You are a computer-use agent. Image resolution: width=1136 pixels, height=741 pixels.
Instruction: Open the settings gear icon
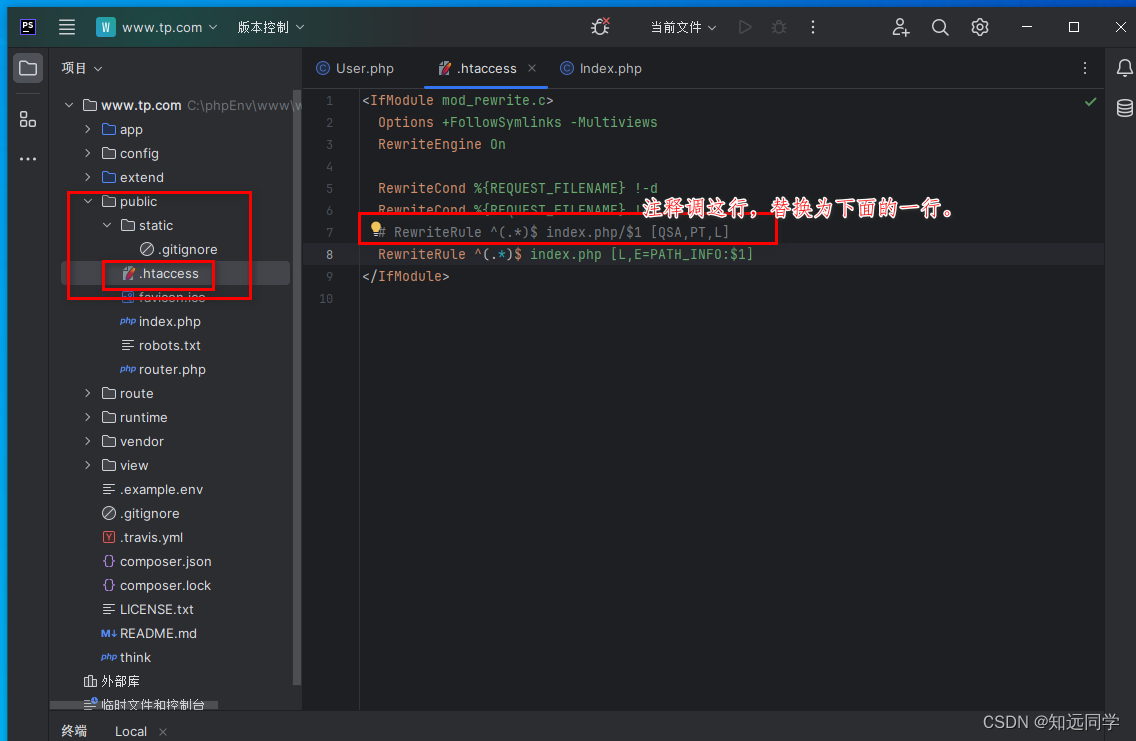[980, 28]
